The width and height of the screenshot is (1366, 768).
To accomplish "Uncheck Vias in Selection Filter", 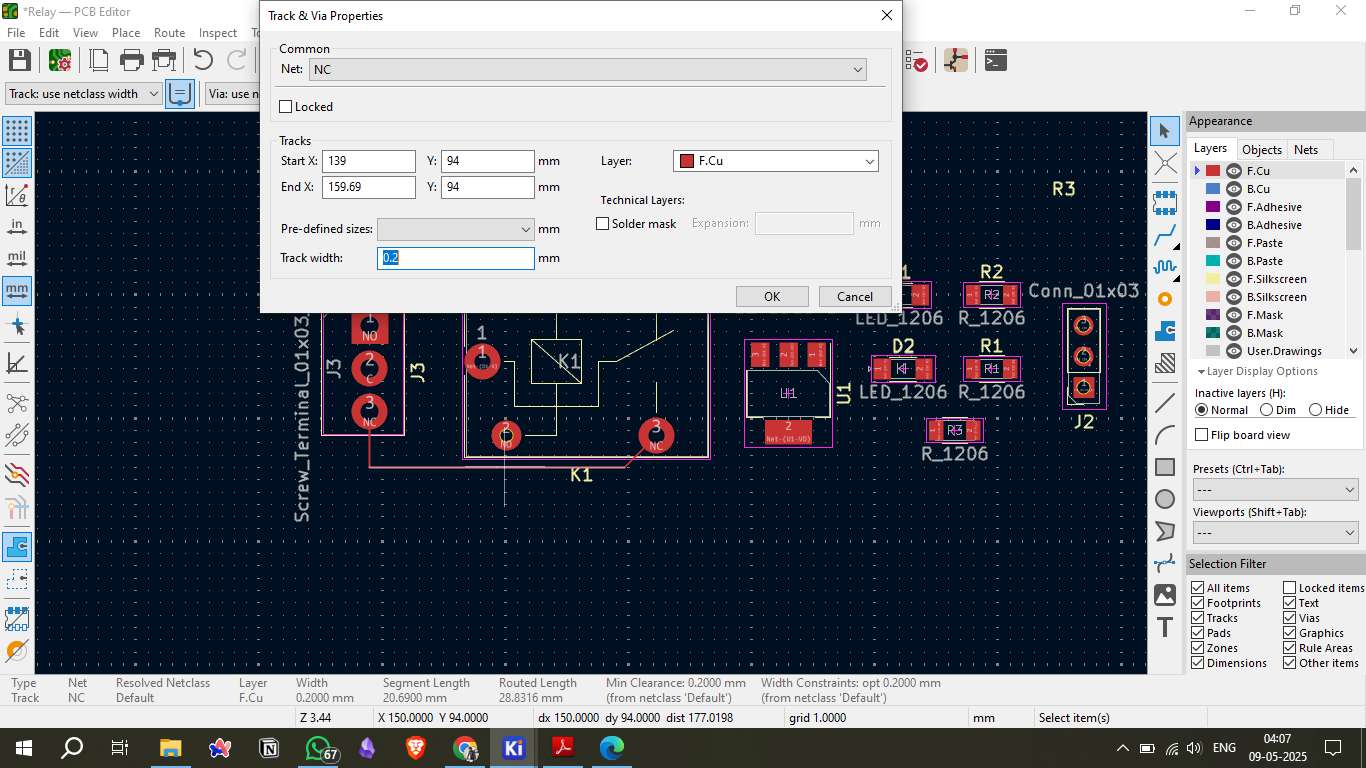I will (1290, 618).
